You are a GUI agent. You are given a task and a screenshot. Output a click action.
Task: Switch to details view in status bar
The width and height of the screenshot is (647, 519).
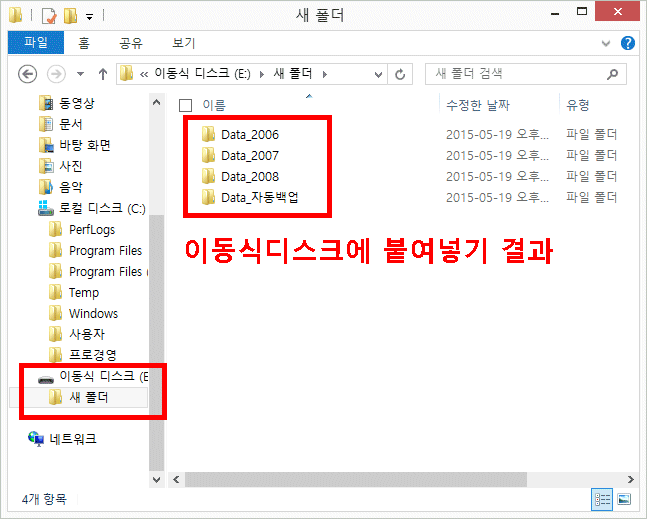pyautogui.click(x=602, y=500)
